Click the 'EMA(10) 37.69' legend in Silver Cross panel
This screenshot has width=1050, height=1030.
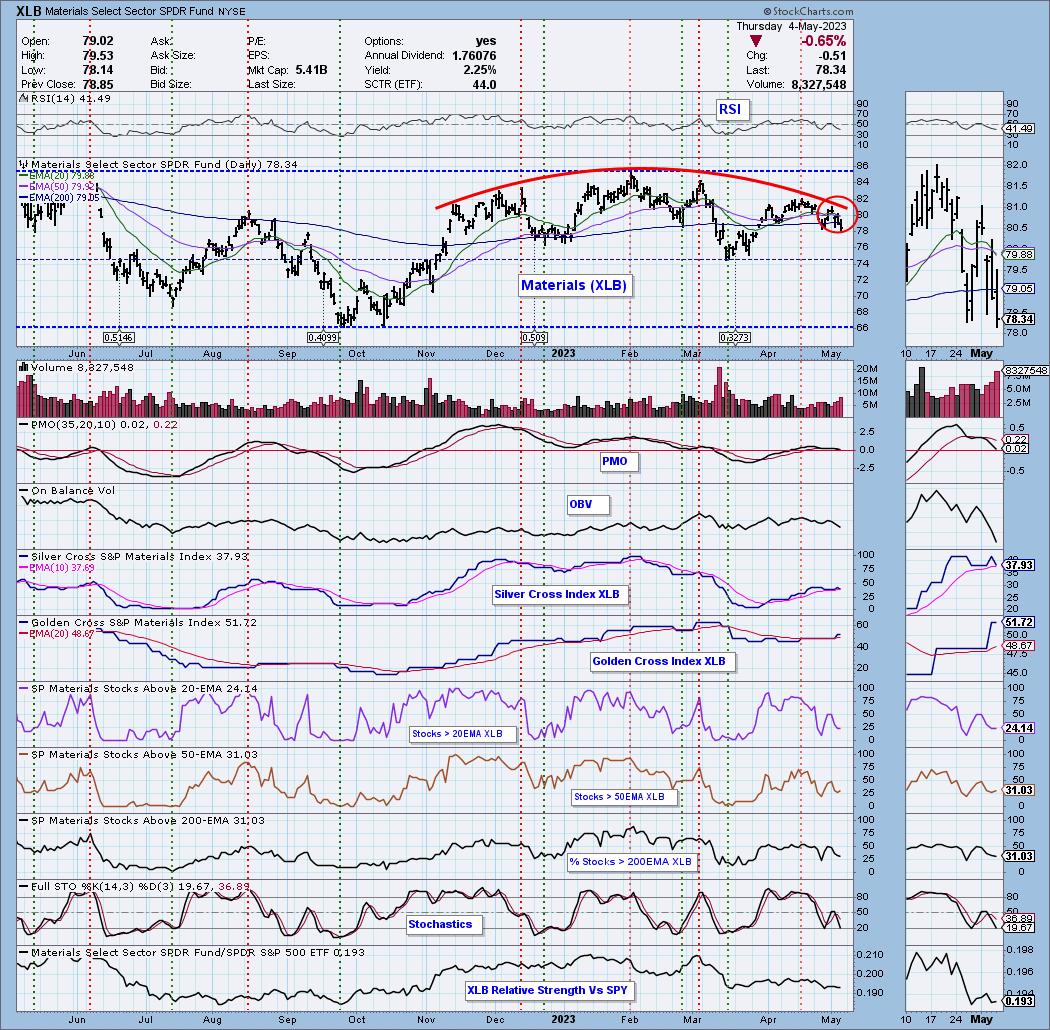(58, 567)
